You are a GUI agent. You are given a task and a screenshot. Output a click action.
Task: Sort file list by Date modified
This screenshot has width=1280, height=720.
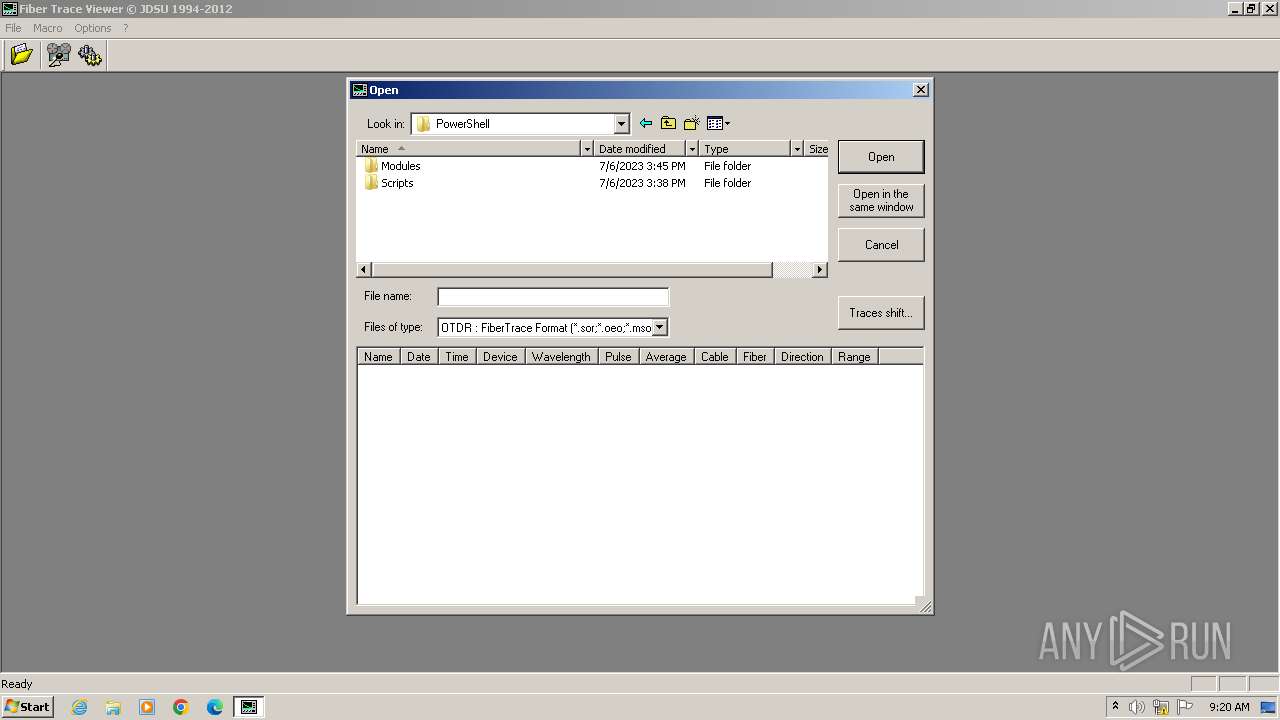(640, 149)
